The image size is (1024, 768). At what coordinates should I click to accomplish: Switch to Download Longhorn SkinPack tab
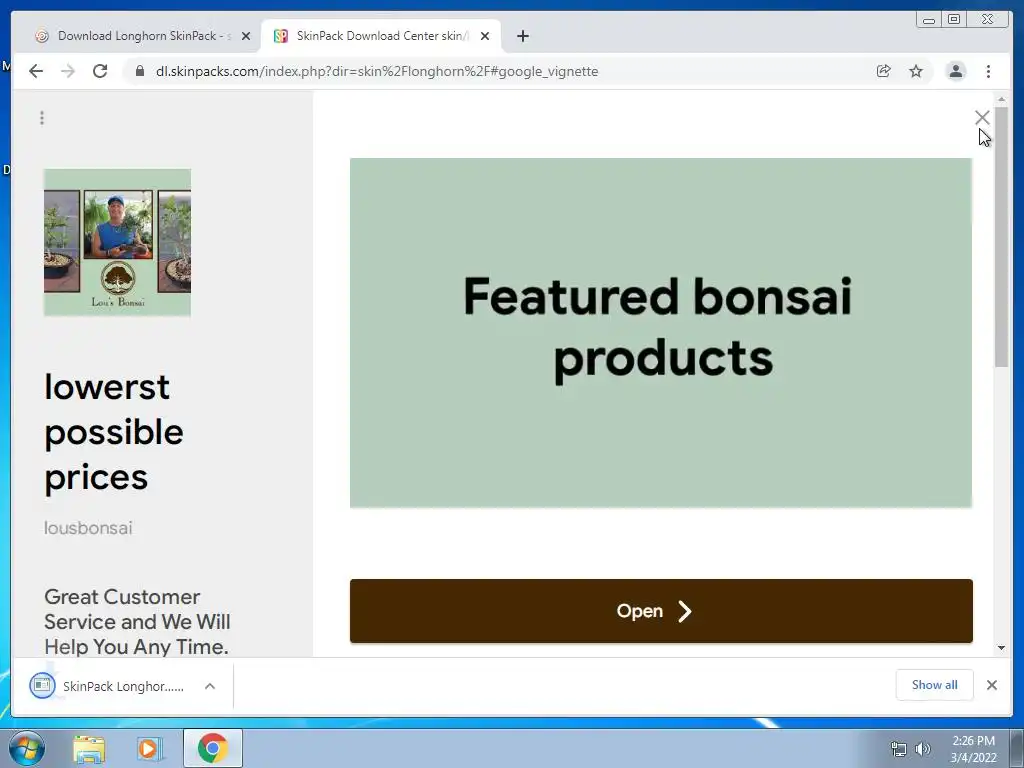[137, 36]
